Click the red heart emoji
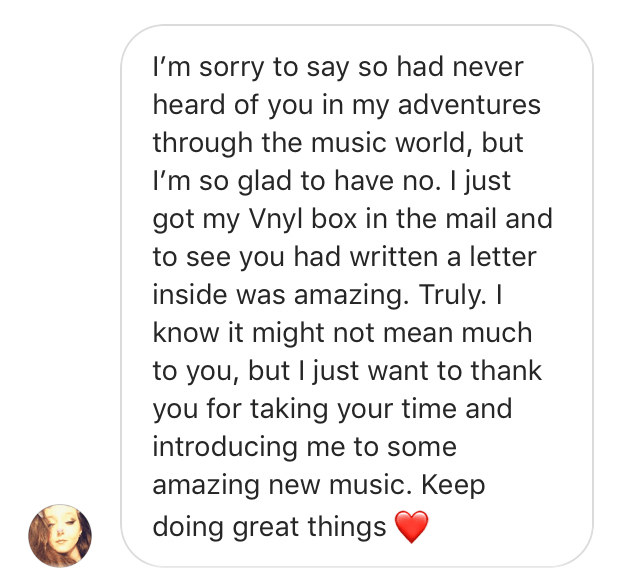Image resolution: width=637 pixels, height=577 pixels. coord(411,525)
